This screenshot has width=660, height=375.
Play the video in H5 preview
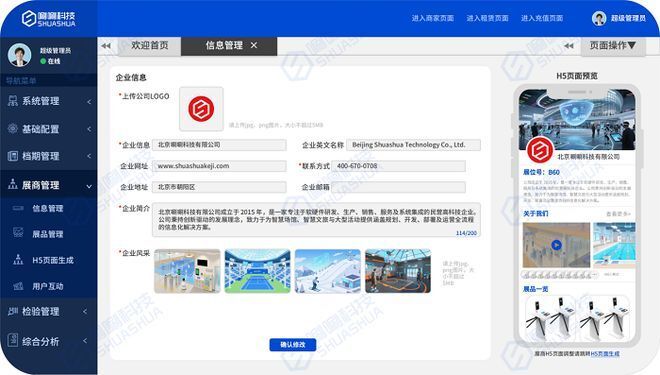click(x=556, y=245)
